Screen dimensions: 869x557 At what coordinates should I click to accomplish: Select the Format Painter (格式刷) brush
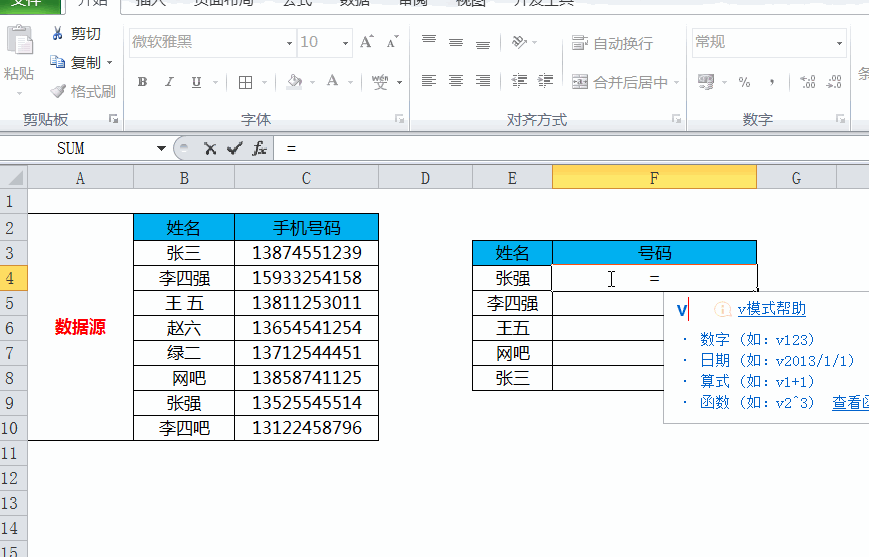click(x=83, y=91)
